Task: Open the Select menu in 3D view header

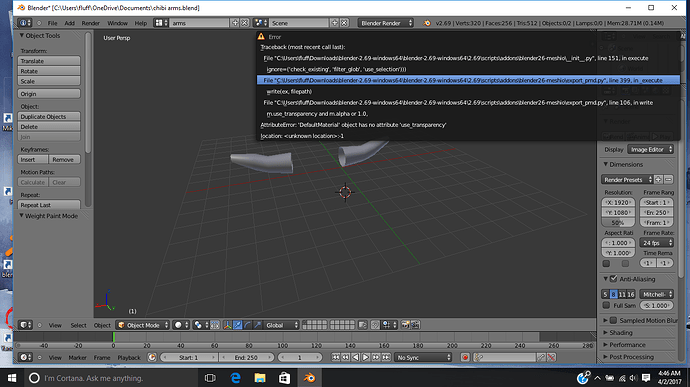Action: coord(78,325)
